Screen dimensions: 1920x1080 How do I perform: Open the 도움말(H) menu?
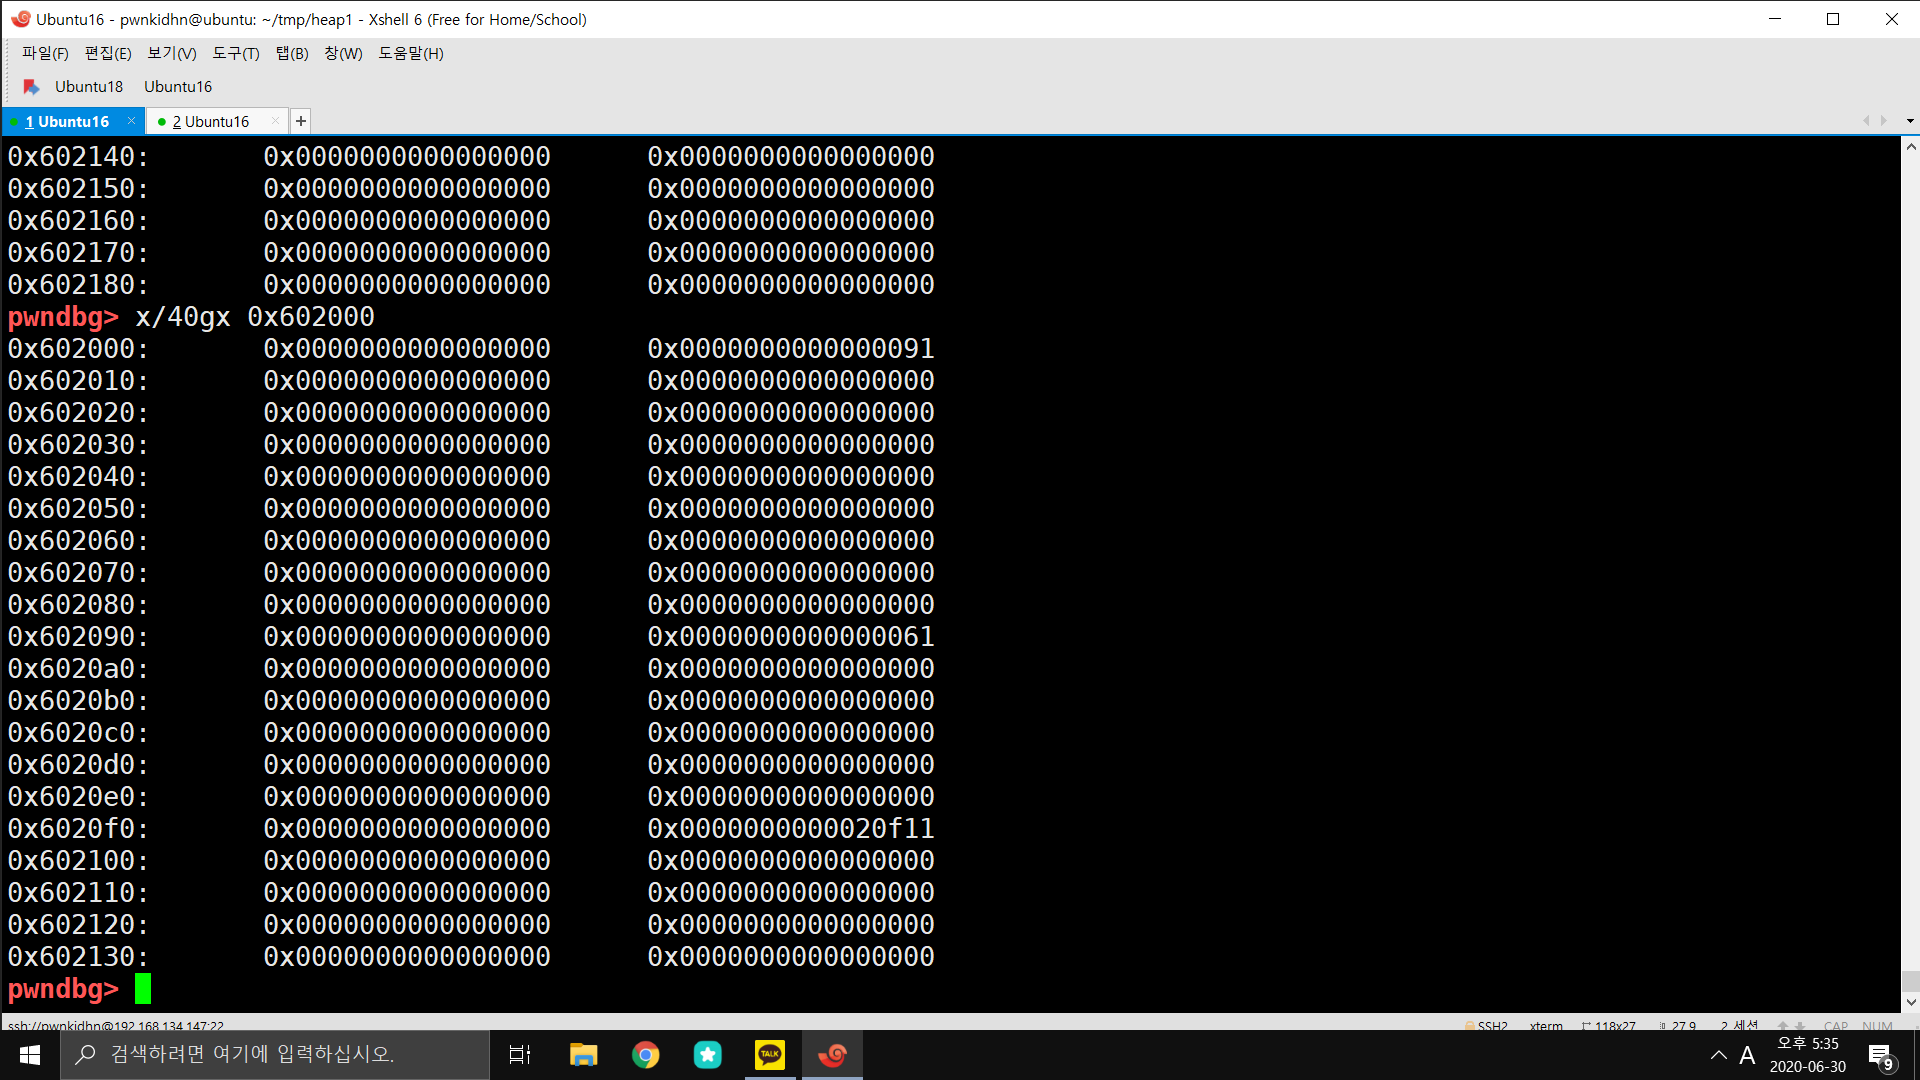click(411, 53)
